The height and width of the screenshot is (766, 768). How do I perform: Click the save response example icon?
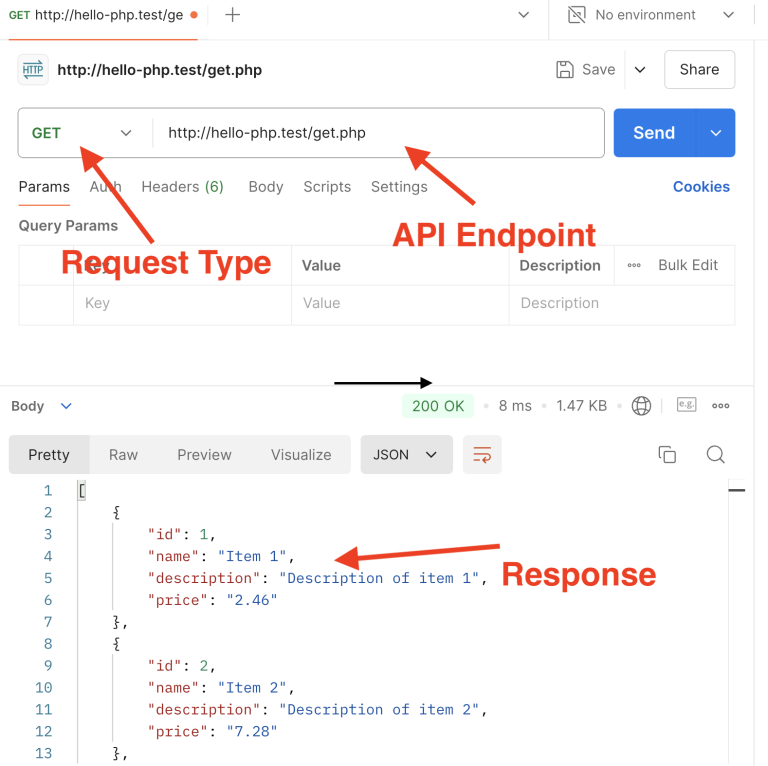coord(686,406)
